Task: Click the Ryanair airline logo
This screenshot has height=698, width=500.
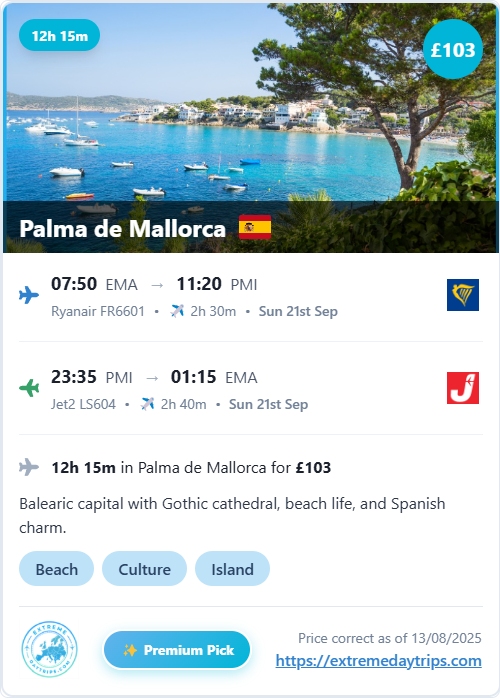Action: (x=463, y=295)
